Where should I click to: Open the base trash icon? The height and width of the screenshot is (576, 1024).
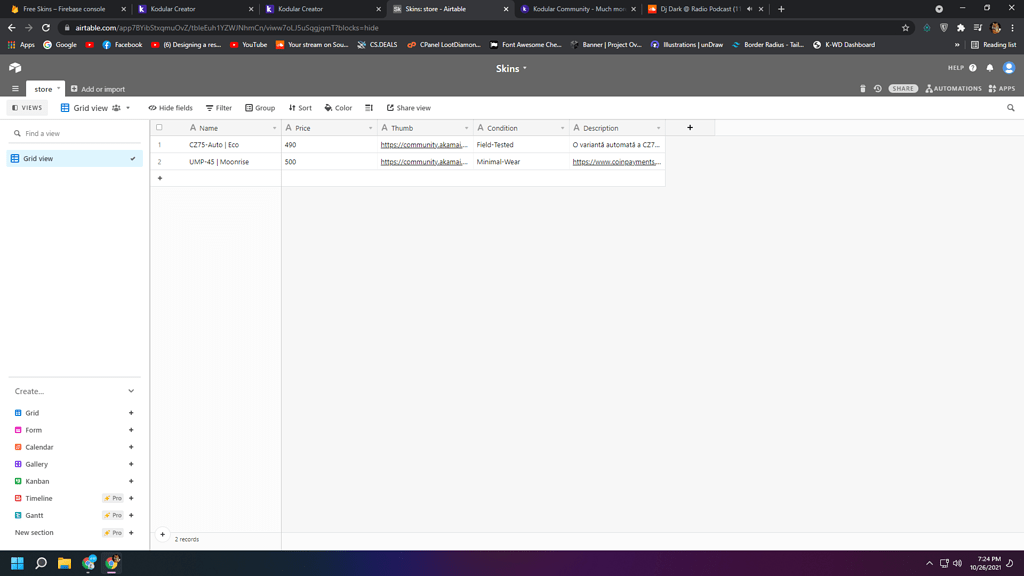point(862,89)
